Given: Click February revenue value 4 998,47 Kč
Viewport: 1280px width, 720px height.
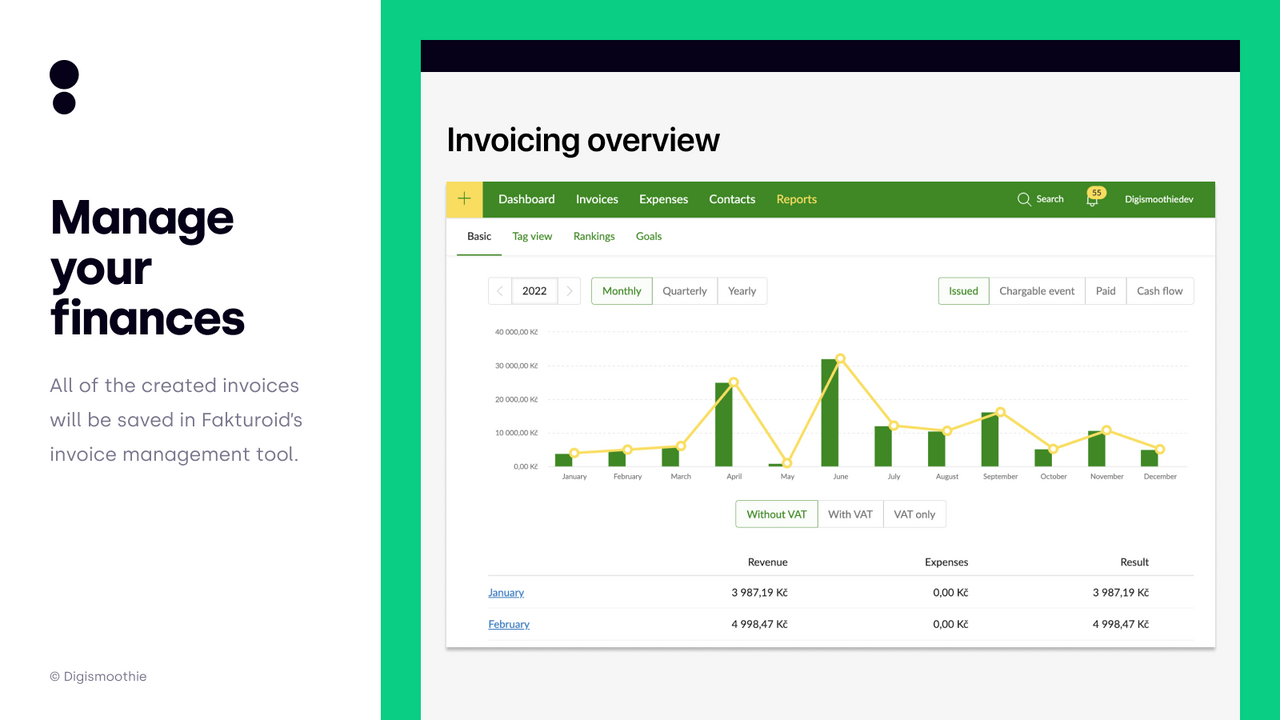Looking at the screenshot, I should 760,624.
